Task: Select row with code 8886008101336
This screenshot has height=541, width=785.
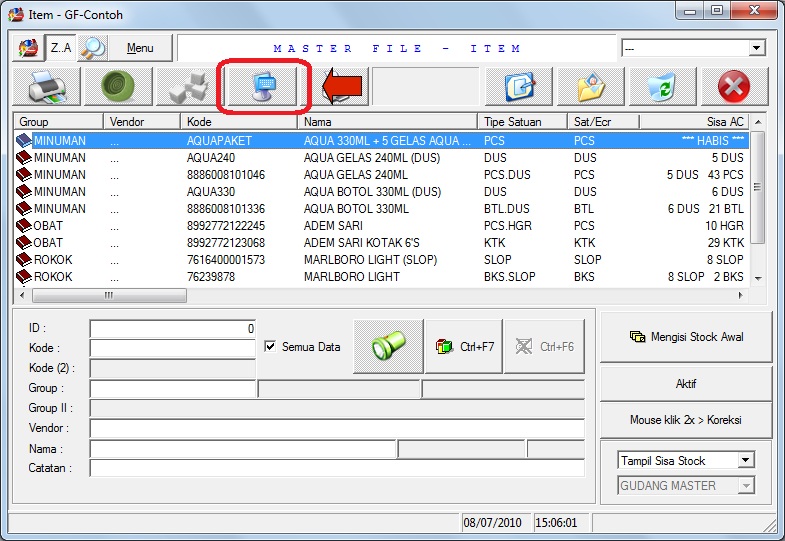Action: 381,209
